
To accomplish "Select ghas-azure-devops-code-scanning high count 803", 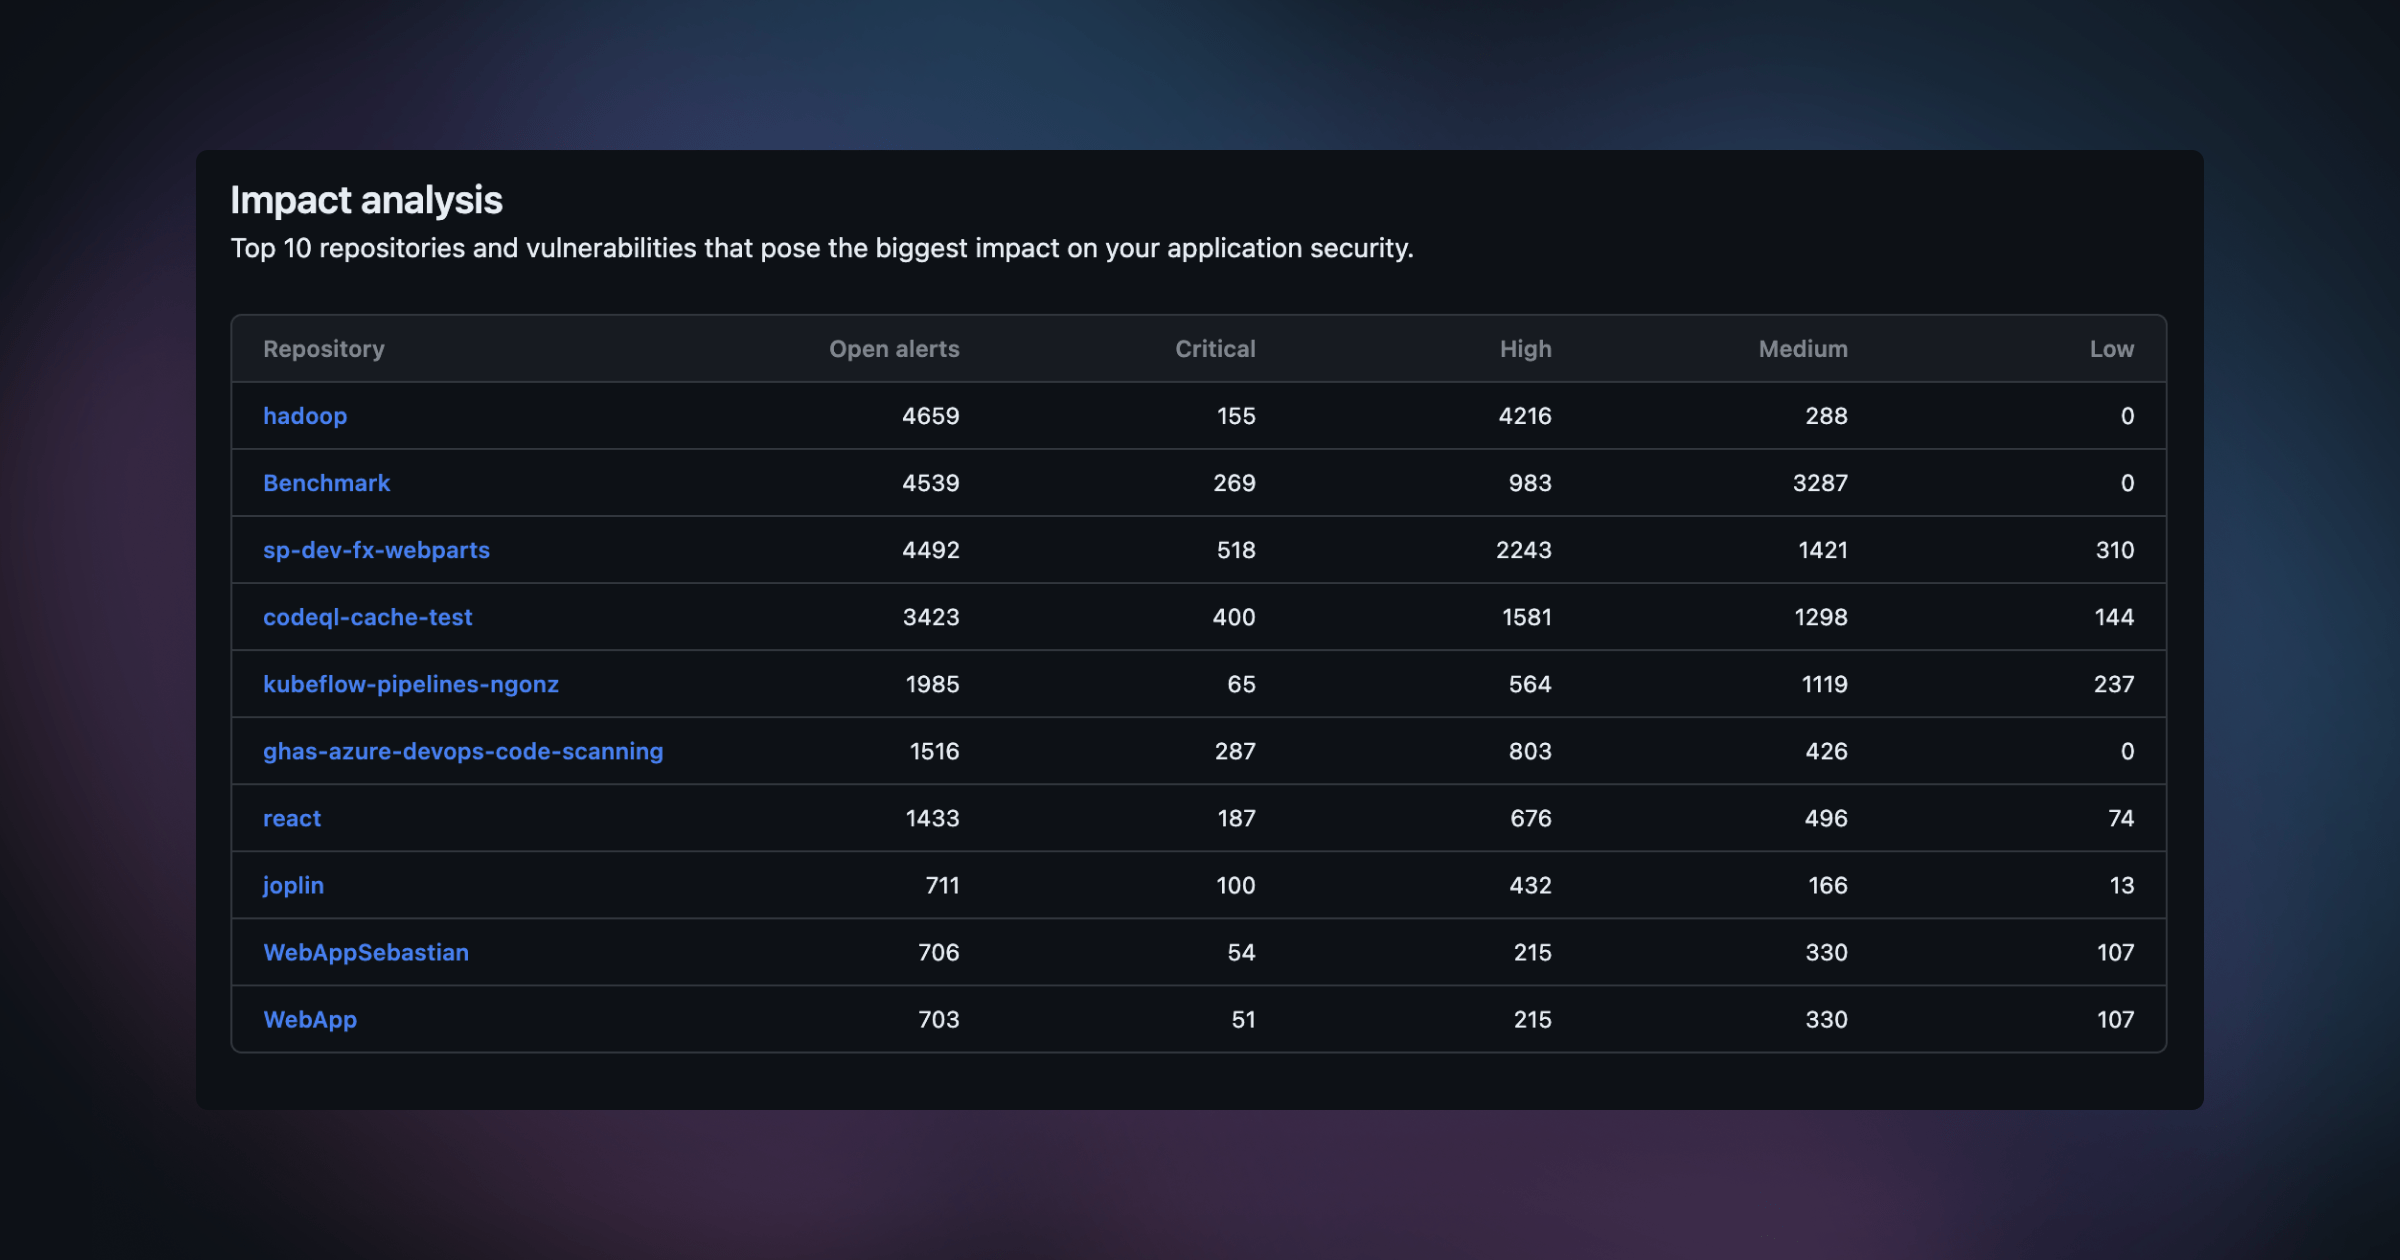I will (1530, 751).
